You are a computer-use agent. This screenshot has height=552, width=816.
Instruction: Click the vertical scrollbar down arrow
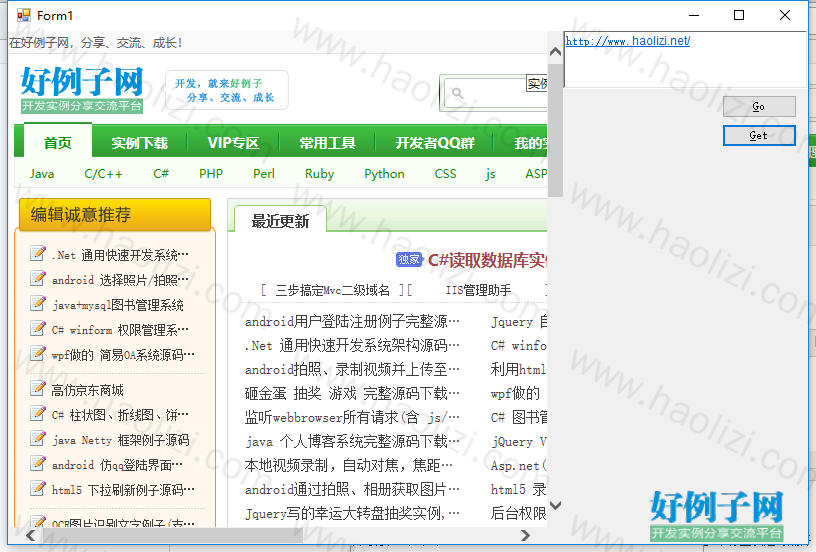click(555, 505)
